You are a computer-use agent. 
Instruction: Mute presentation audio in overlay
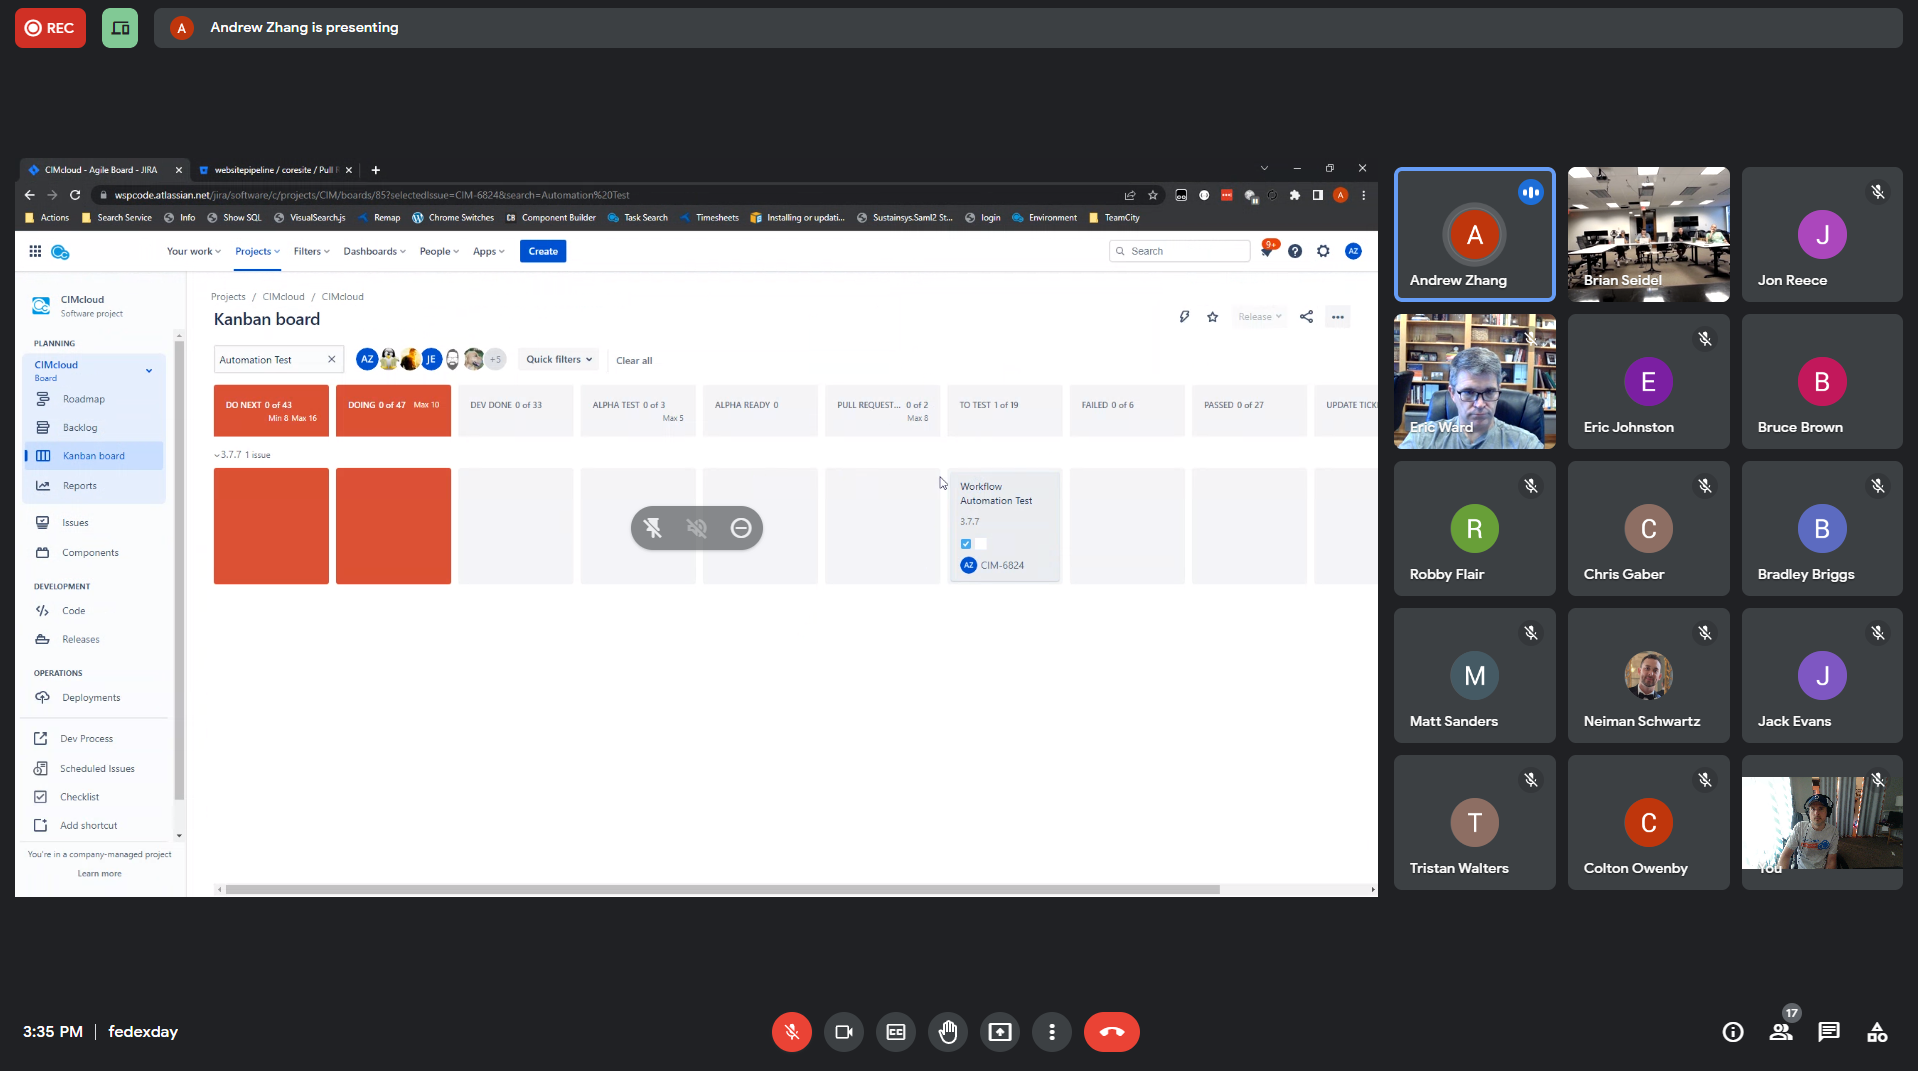click(696, 528)
